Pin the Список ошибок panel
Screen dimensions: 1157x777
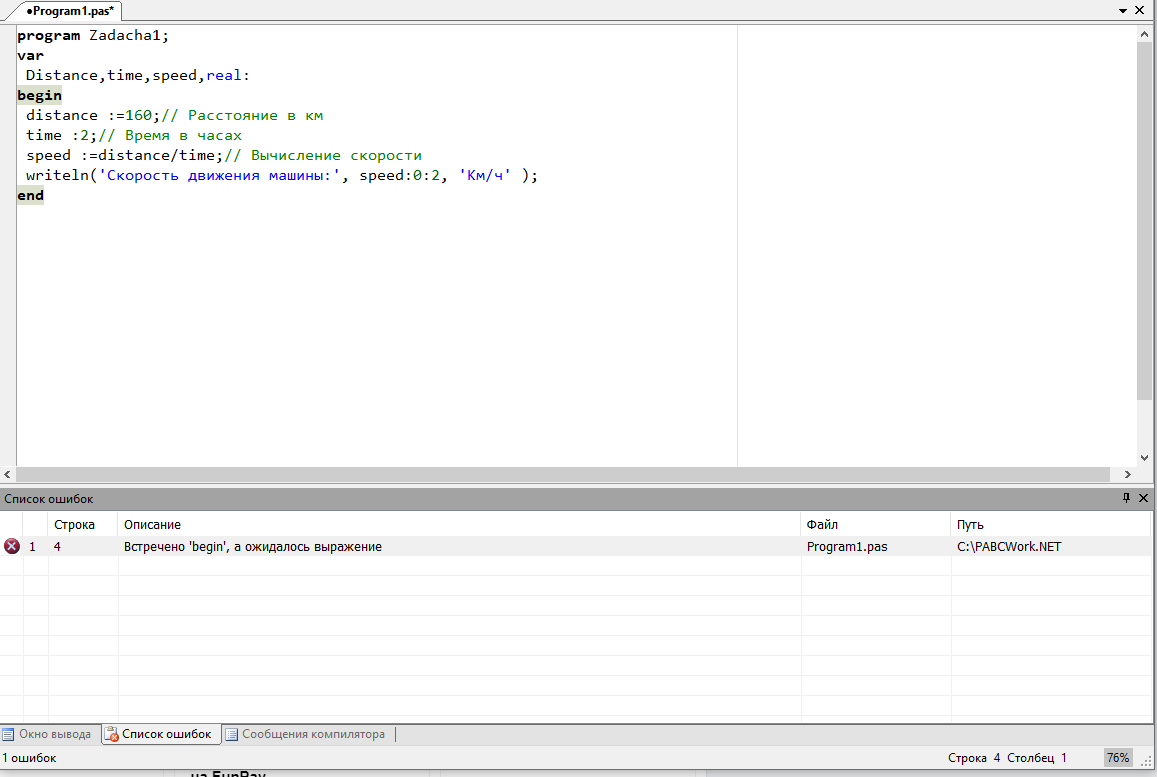[x=1126, y=498]
